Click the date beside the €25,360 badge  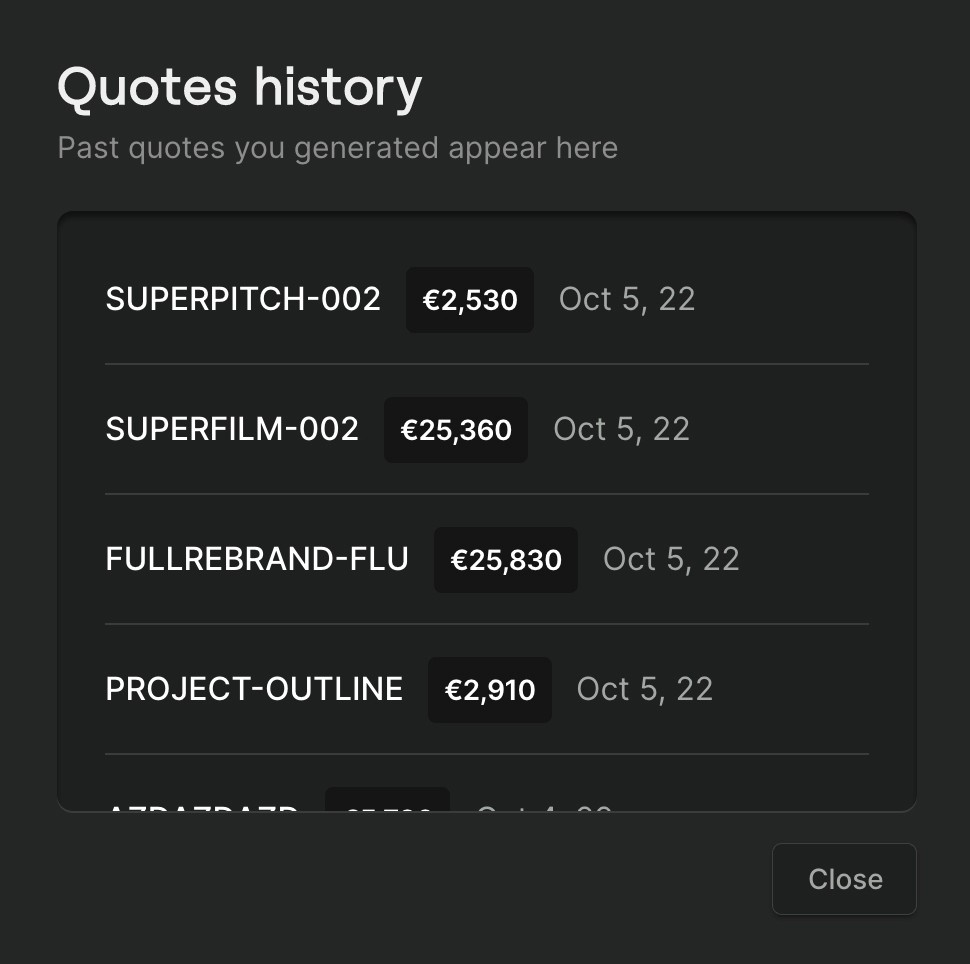(x=622, y=429)
